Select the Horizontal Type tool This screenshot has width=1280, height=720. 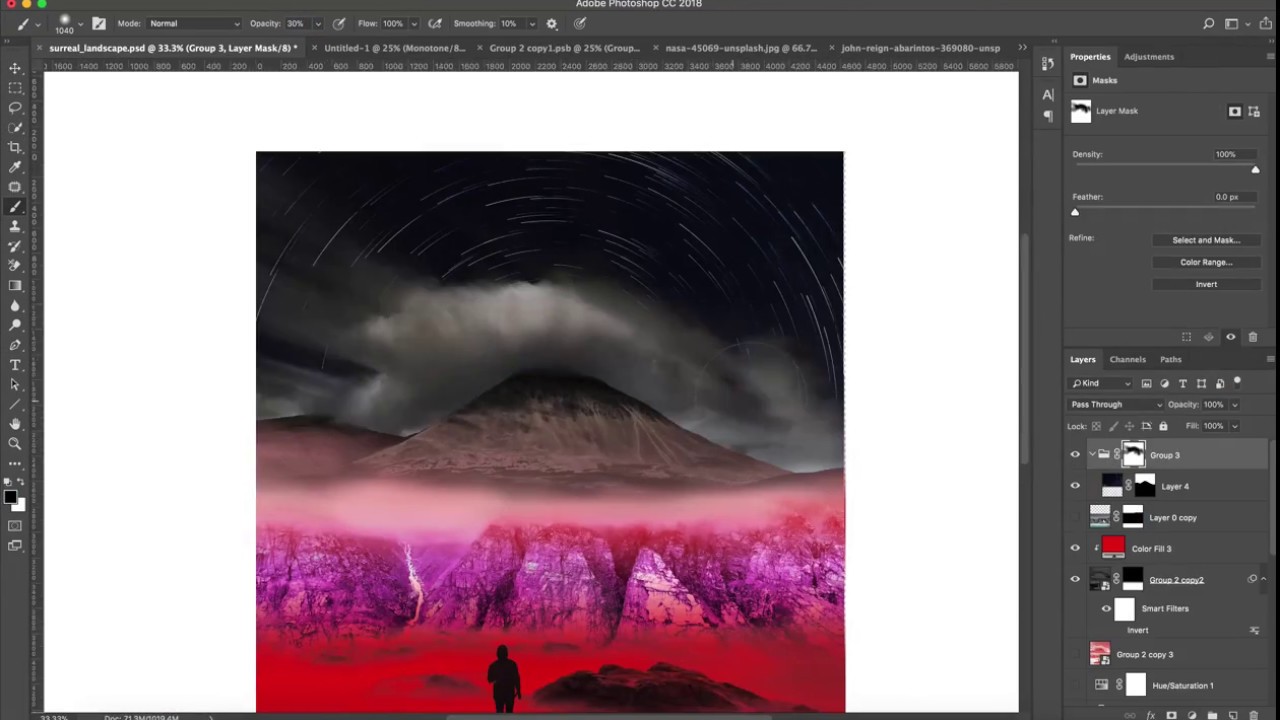click(15, 365)
